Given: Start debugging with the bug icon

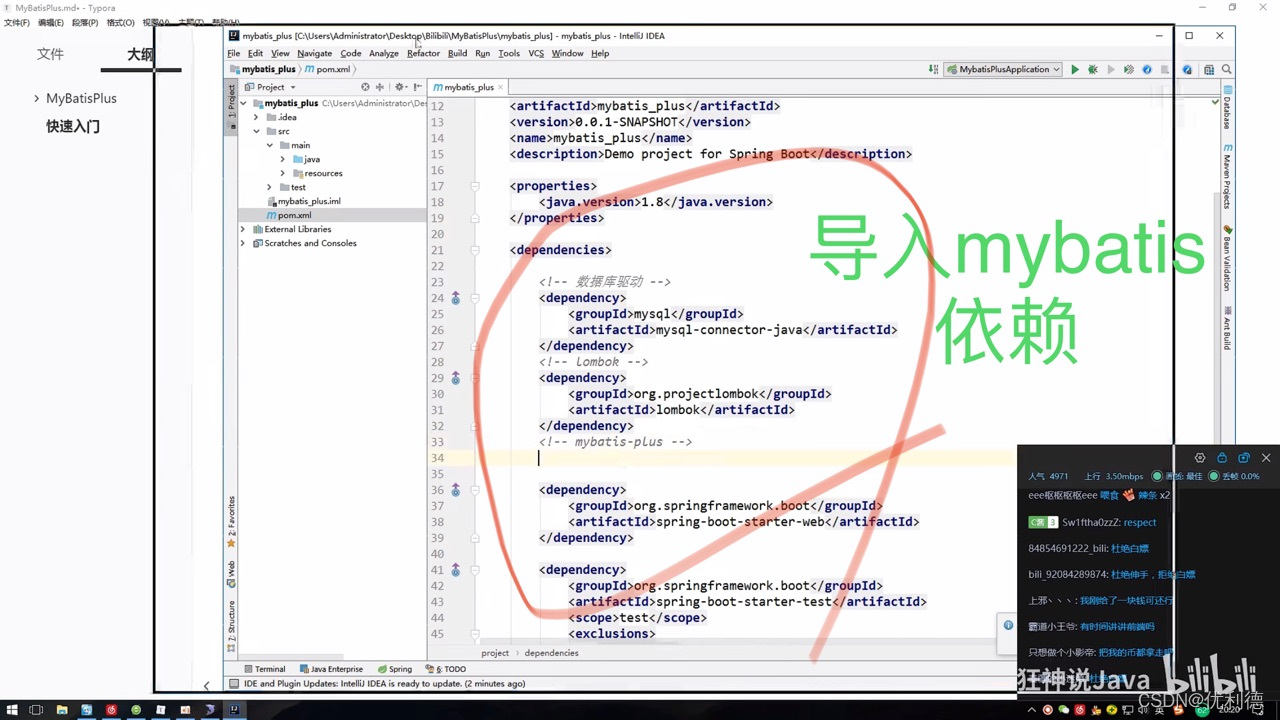Looking at the screenshot, I should (x=1093, y=70).
